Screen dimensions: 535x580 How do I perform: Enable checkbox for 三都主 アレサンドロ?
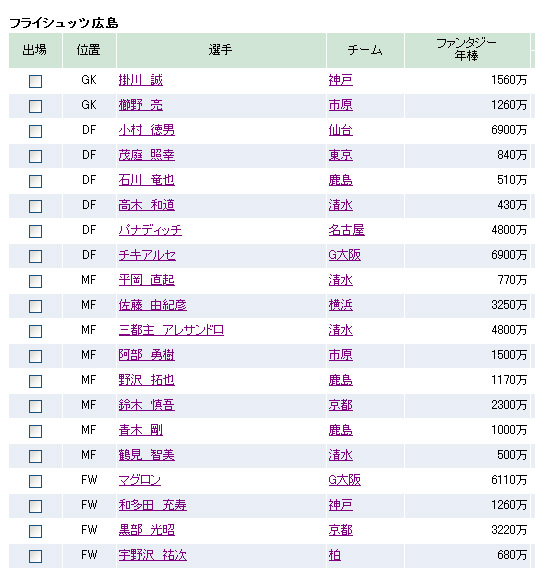click(x=36, y=331)
